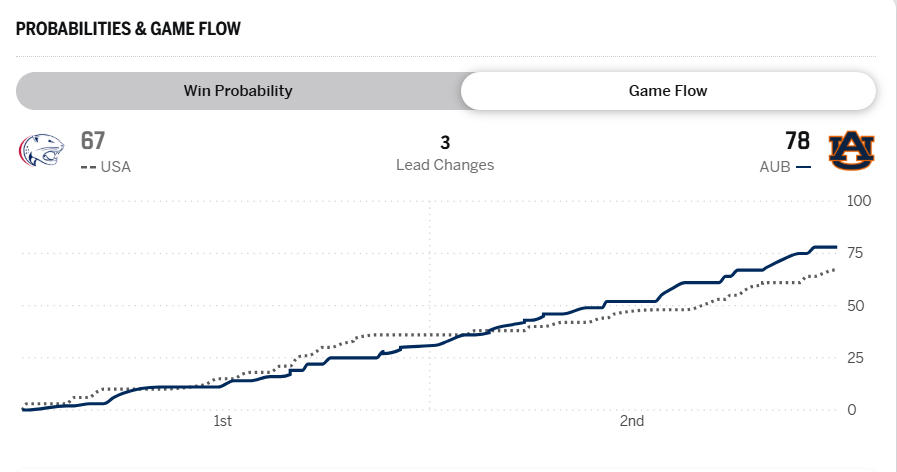The width and height of the screenshot is (897, 472).
Task: Click the South Alabama Jaguars logo
Action: (x=41, y=151)
